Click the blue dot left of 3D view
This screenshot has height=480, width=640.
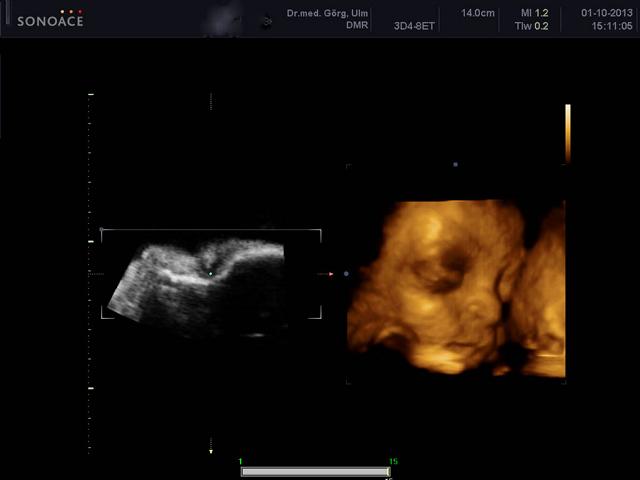pyautogui.click(x=346, y=274)
